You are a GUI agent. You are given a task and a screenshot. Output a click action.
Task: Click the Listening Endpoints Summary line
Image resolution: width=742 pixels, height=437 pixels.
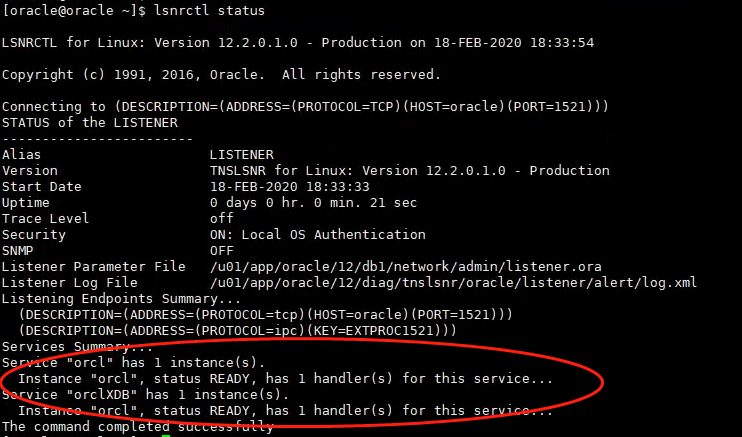122,299
